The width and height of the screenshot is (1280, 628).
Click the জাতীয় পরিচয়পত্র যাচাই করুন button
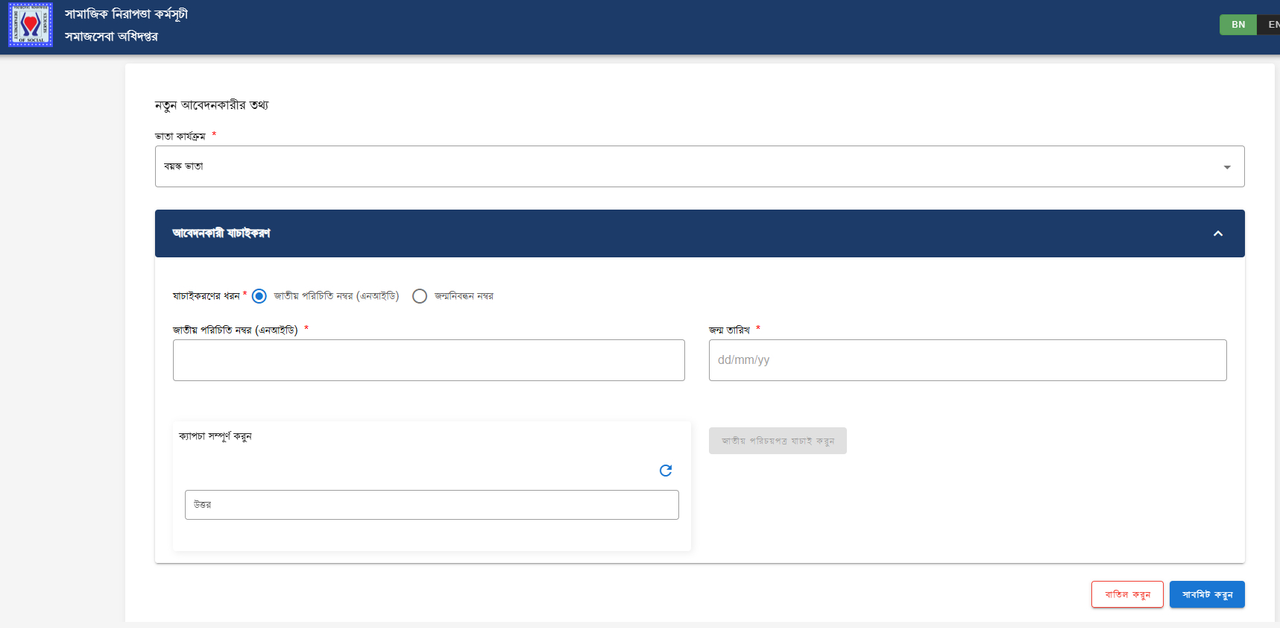coord(778,441)
